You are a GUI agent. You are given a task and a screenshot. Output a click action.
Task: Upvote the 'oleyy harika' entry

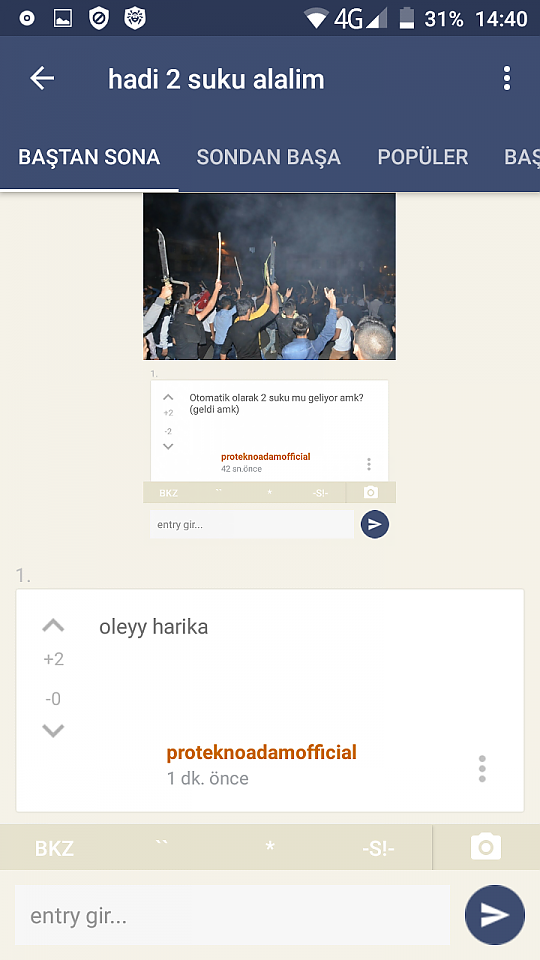53,625
